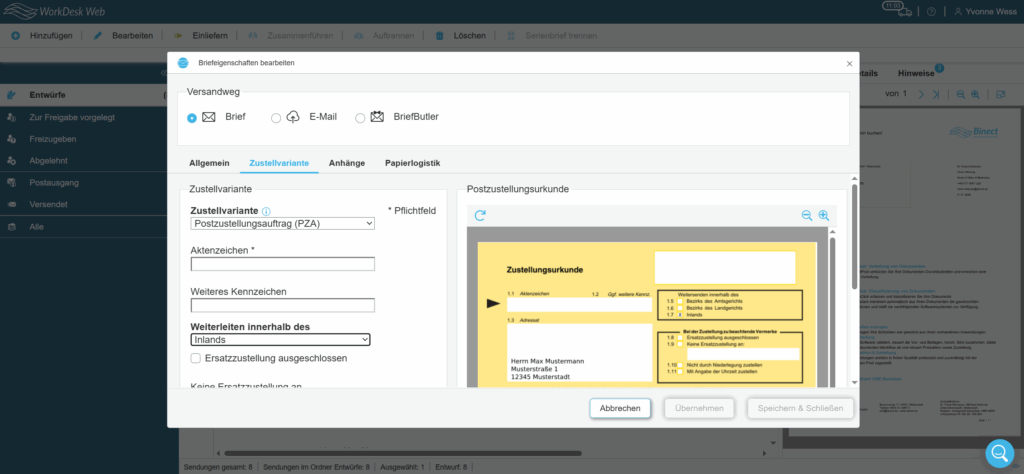The image size is (1024, 474).
Task: Open the Zustellvariante dropdown
Action: coord(282,224)
